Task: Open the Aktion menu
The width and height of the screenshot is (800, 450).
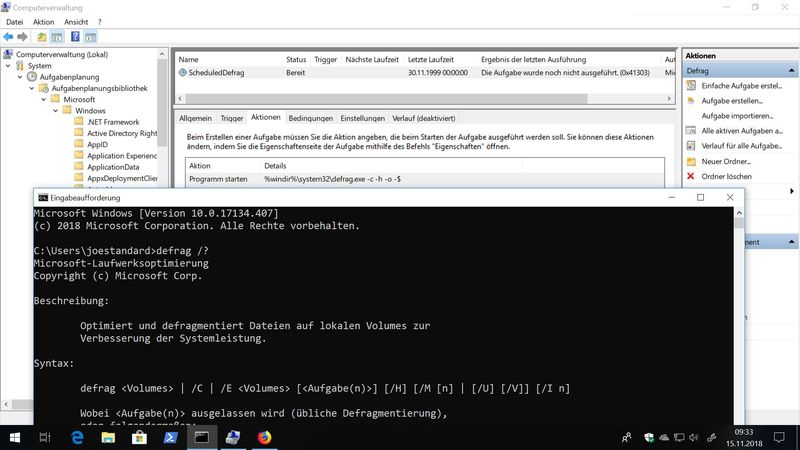Action: (x=43, y=22)
